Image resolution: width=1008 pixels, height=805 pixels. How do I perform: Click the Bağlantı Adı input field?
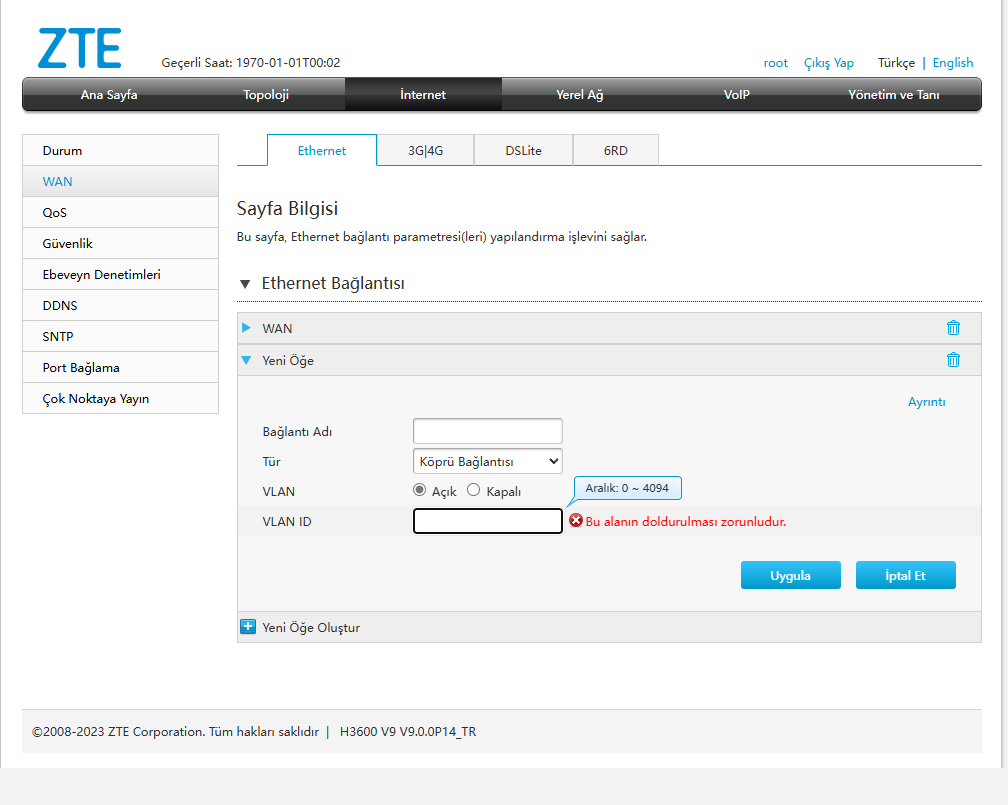coord(488,431)
